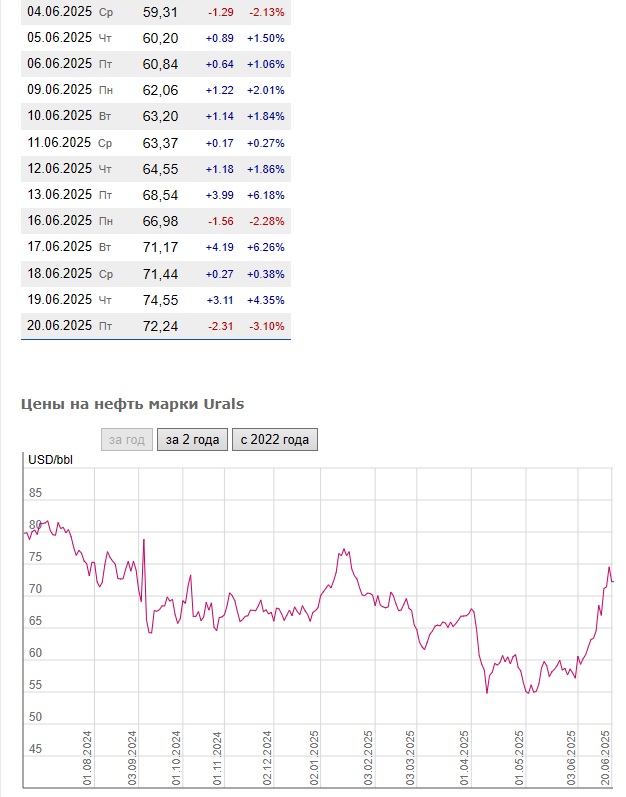Image resolution: width=626 pixels, height=797 pixels.
Task: Click the 19.06.2025 date cell
Action: click(59, 299)
